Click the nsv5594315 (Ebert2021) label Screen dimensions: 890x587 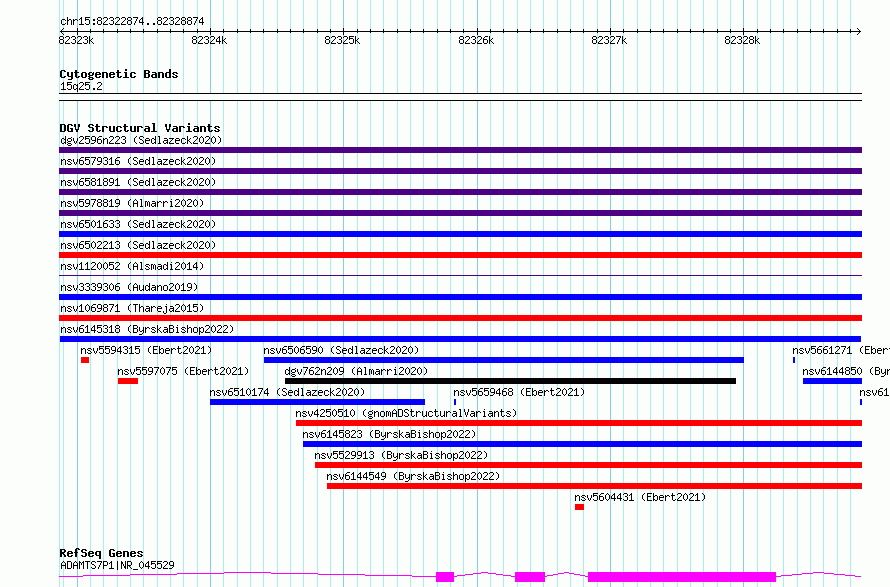(146, 350)
